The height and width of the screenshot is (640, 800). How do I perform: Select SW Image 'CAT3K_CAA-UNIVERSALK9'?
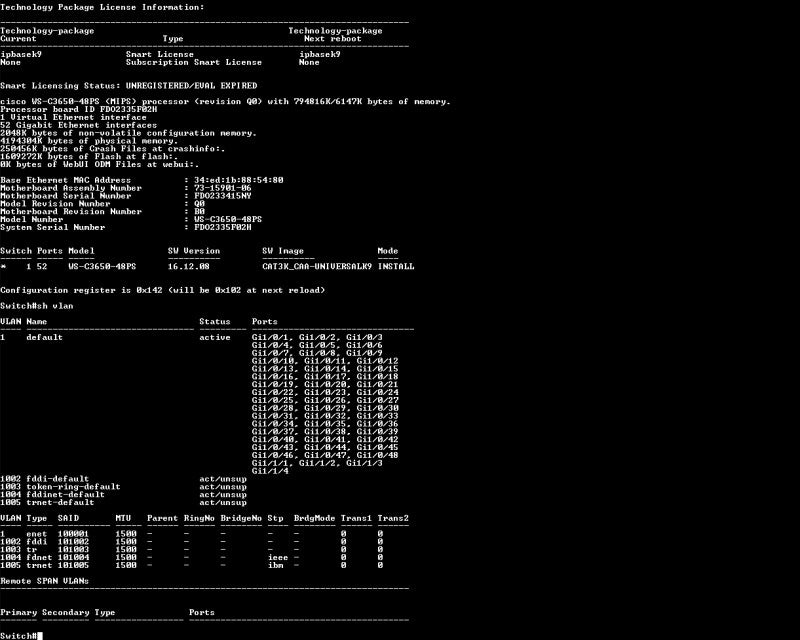(317, 266)
